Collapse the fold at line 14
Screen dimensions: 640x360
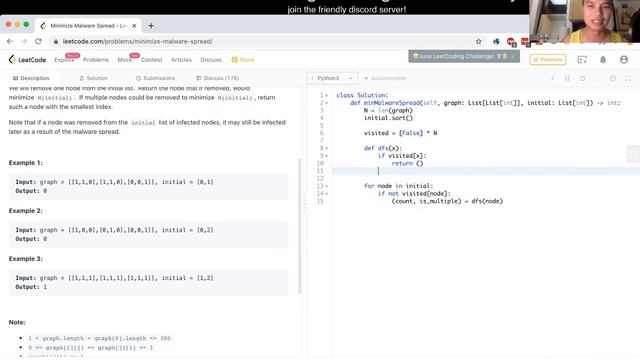click(327, 194)
